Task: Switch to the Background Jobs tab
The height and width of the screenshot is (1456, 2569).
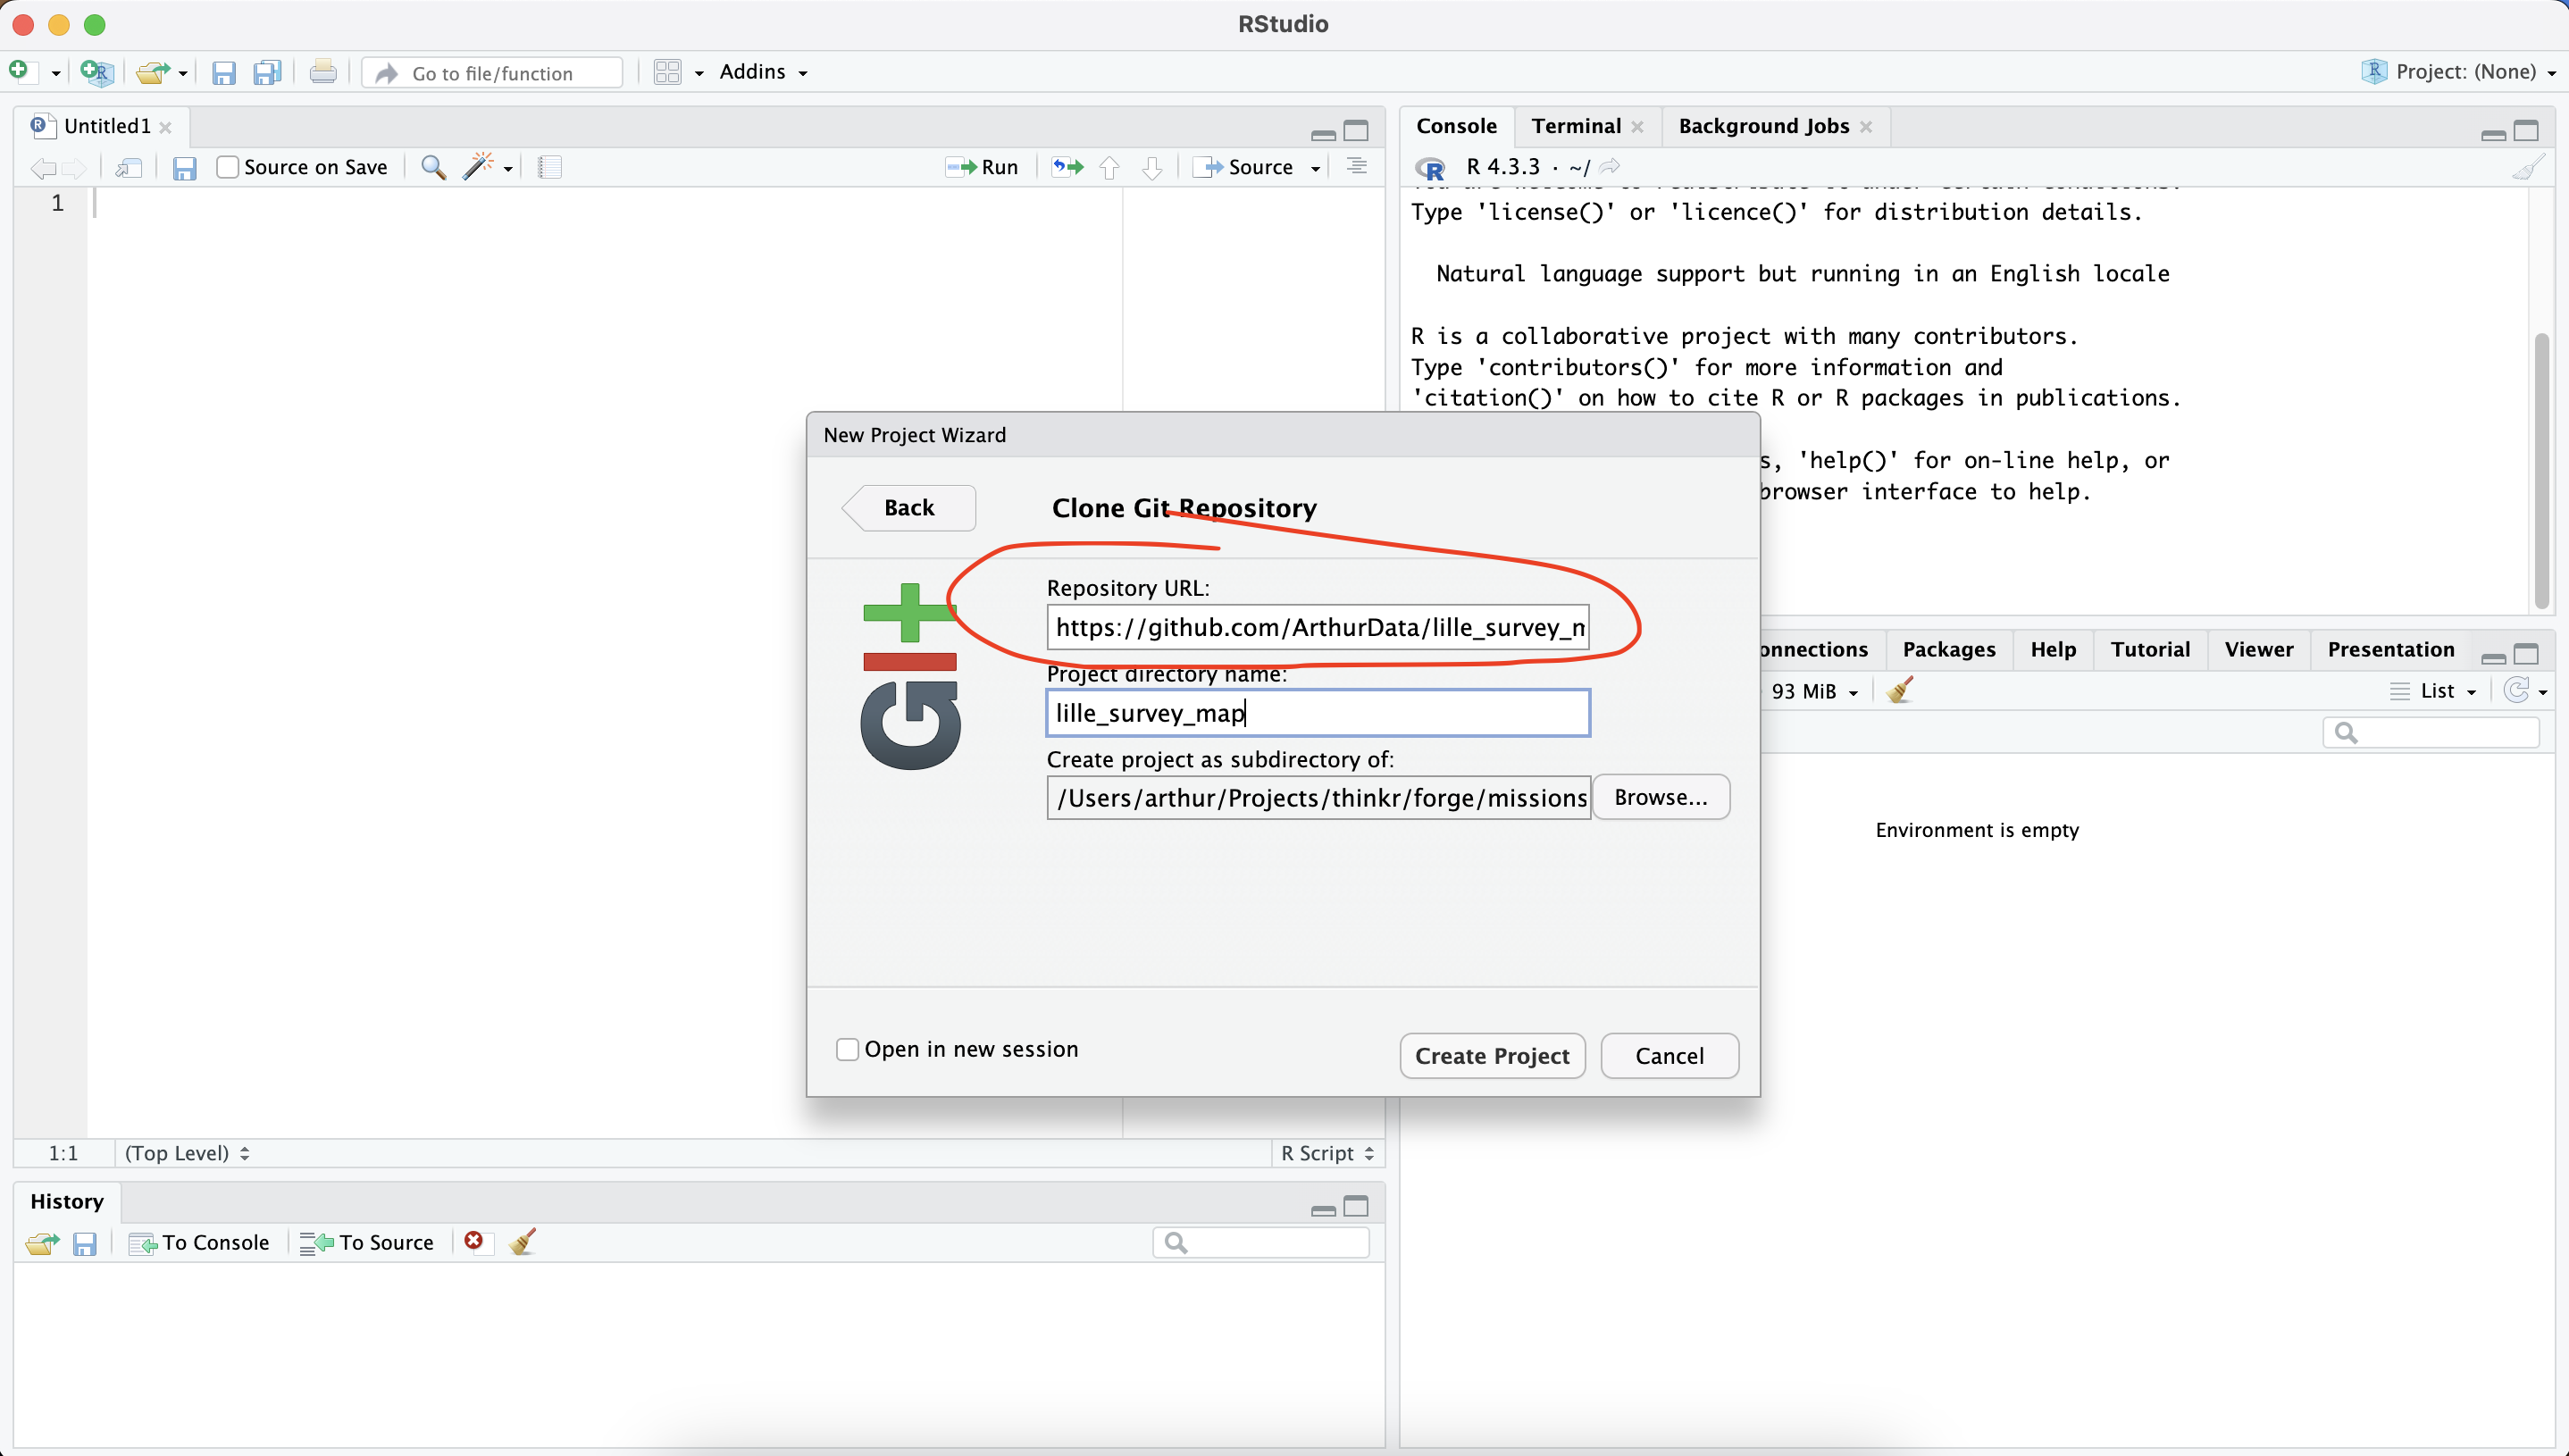Action: click(1763, 126)
